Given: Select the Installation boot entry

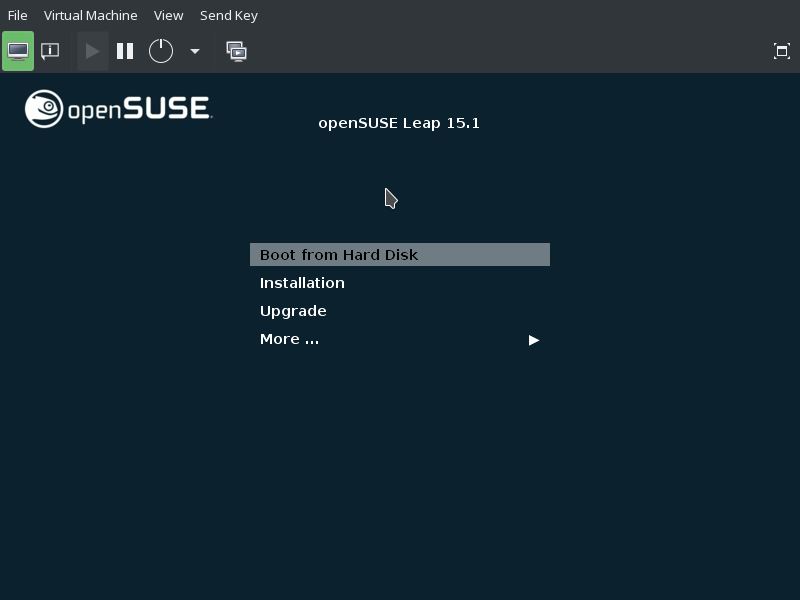Looking at the screenshot, I should click(302, 283).
